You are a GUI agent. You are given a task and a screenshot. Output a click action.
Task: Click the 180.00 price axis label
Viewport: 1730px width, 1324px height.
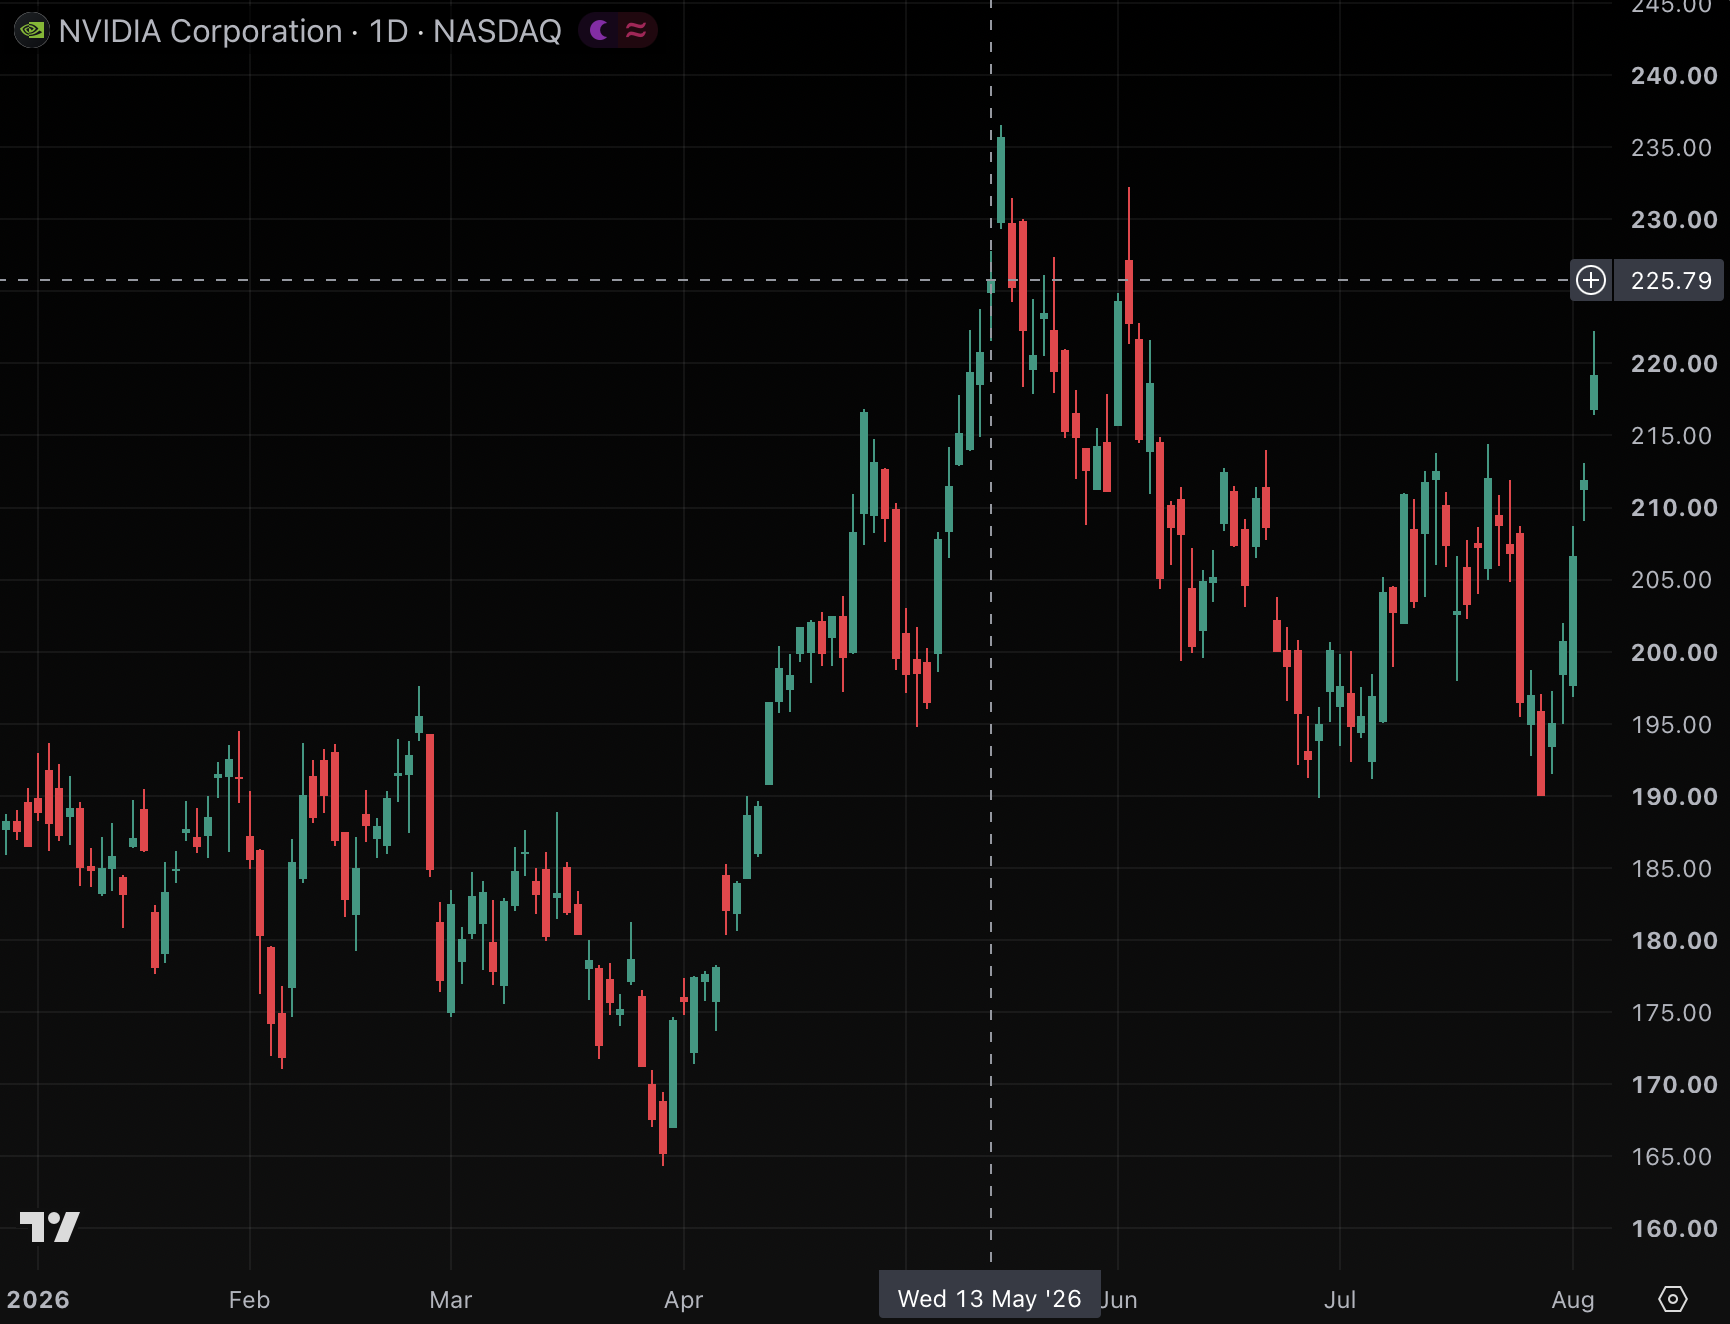click(x=1673, y=940)
